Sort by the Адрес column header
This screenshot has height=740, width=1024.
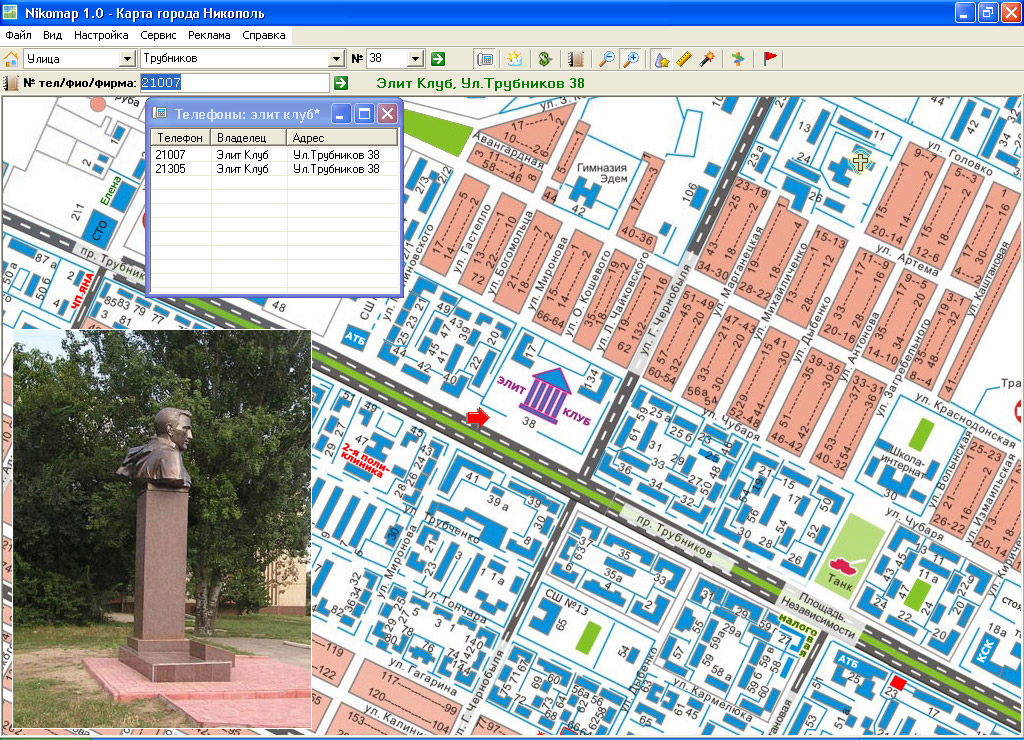pos(342,138)
